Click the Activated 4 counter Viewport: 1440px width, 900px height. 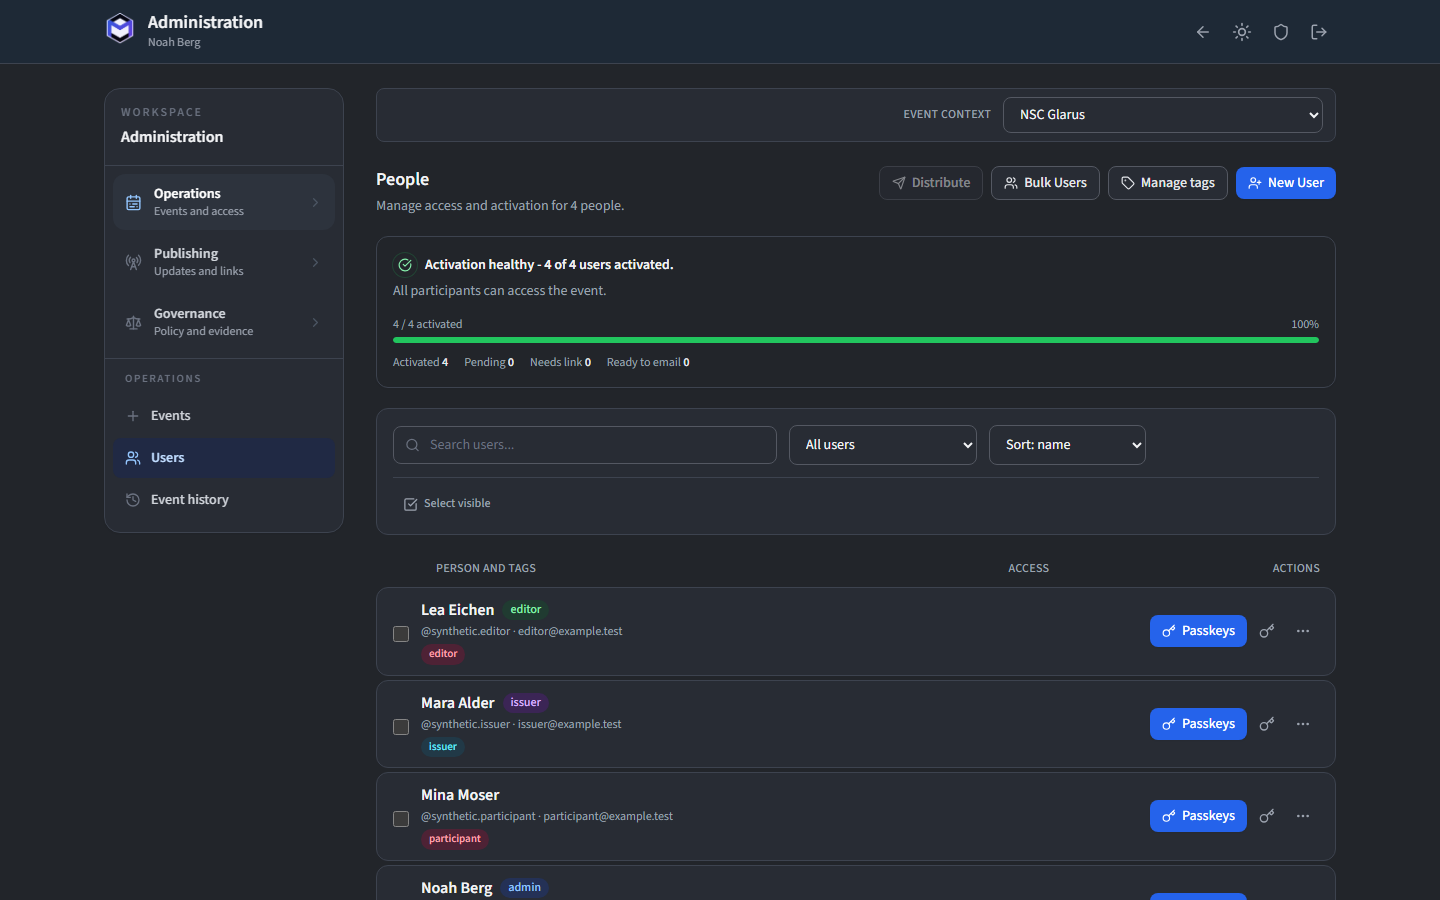tap(420, 363)
